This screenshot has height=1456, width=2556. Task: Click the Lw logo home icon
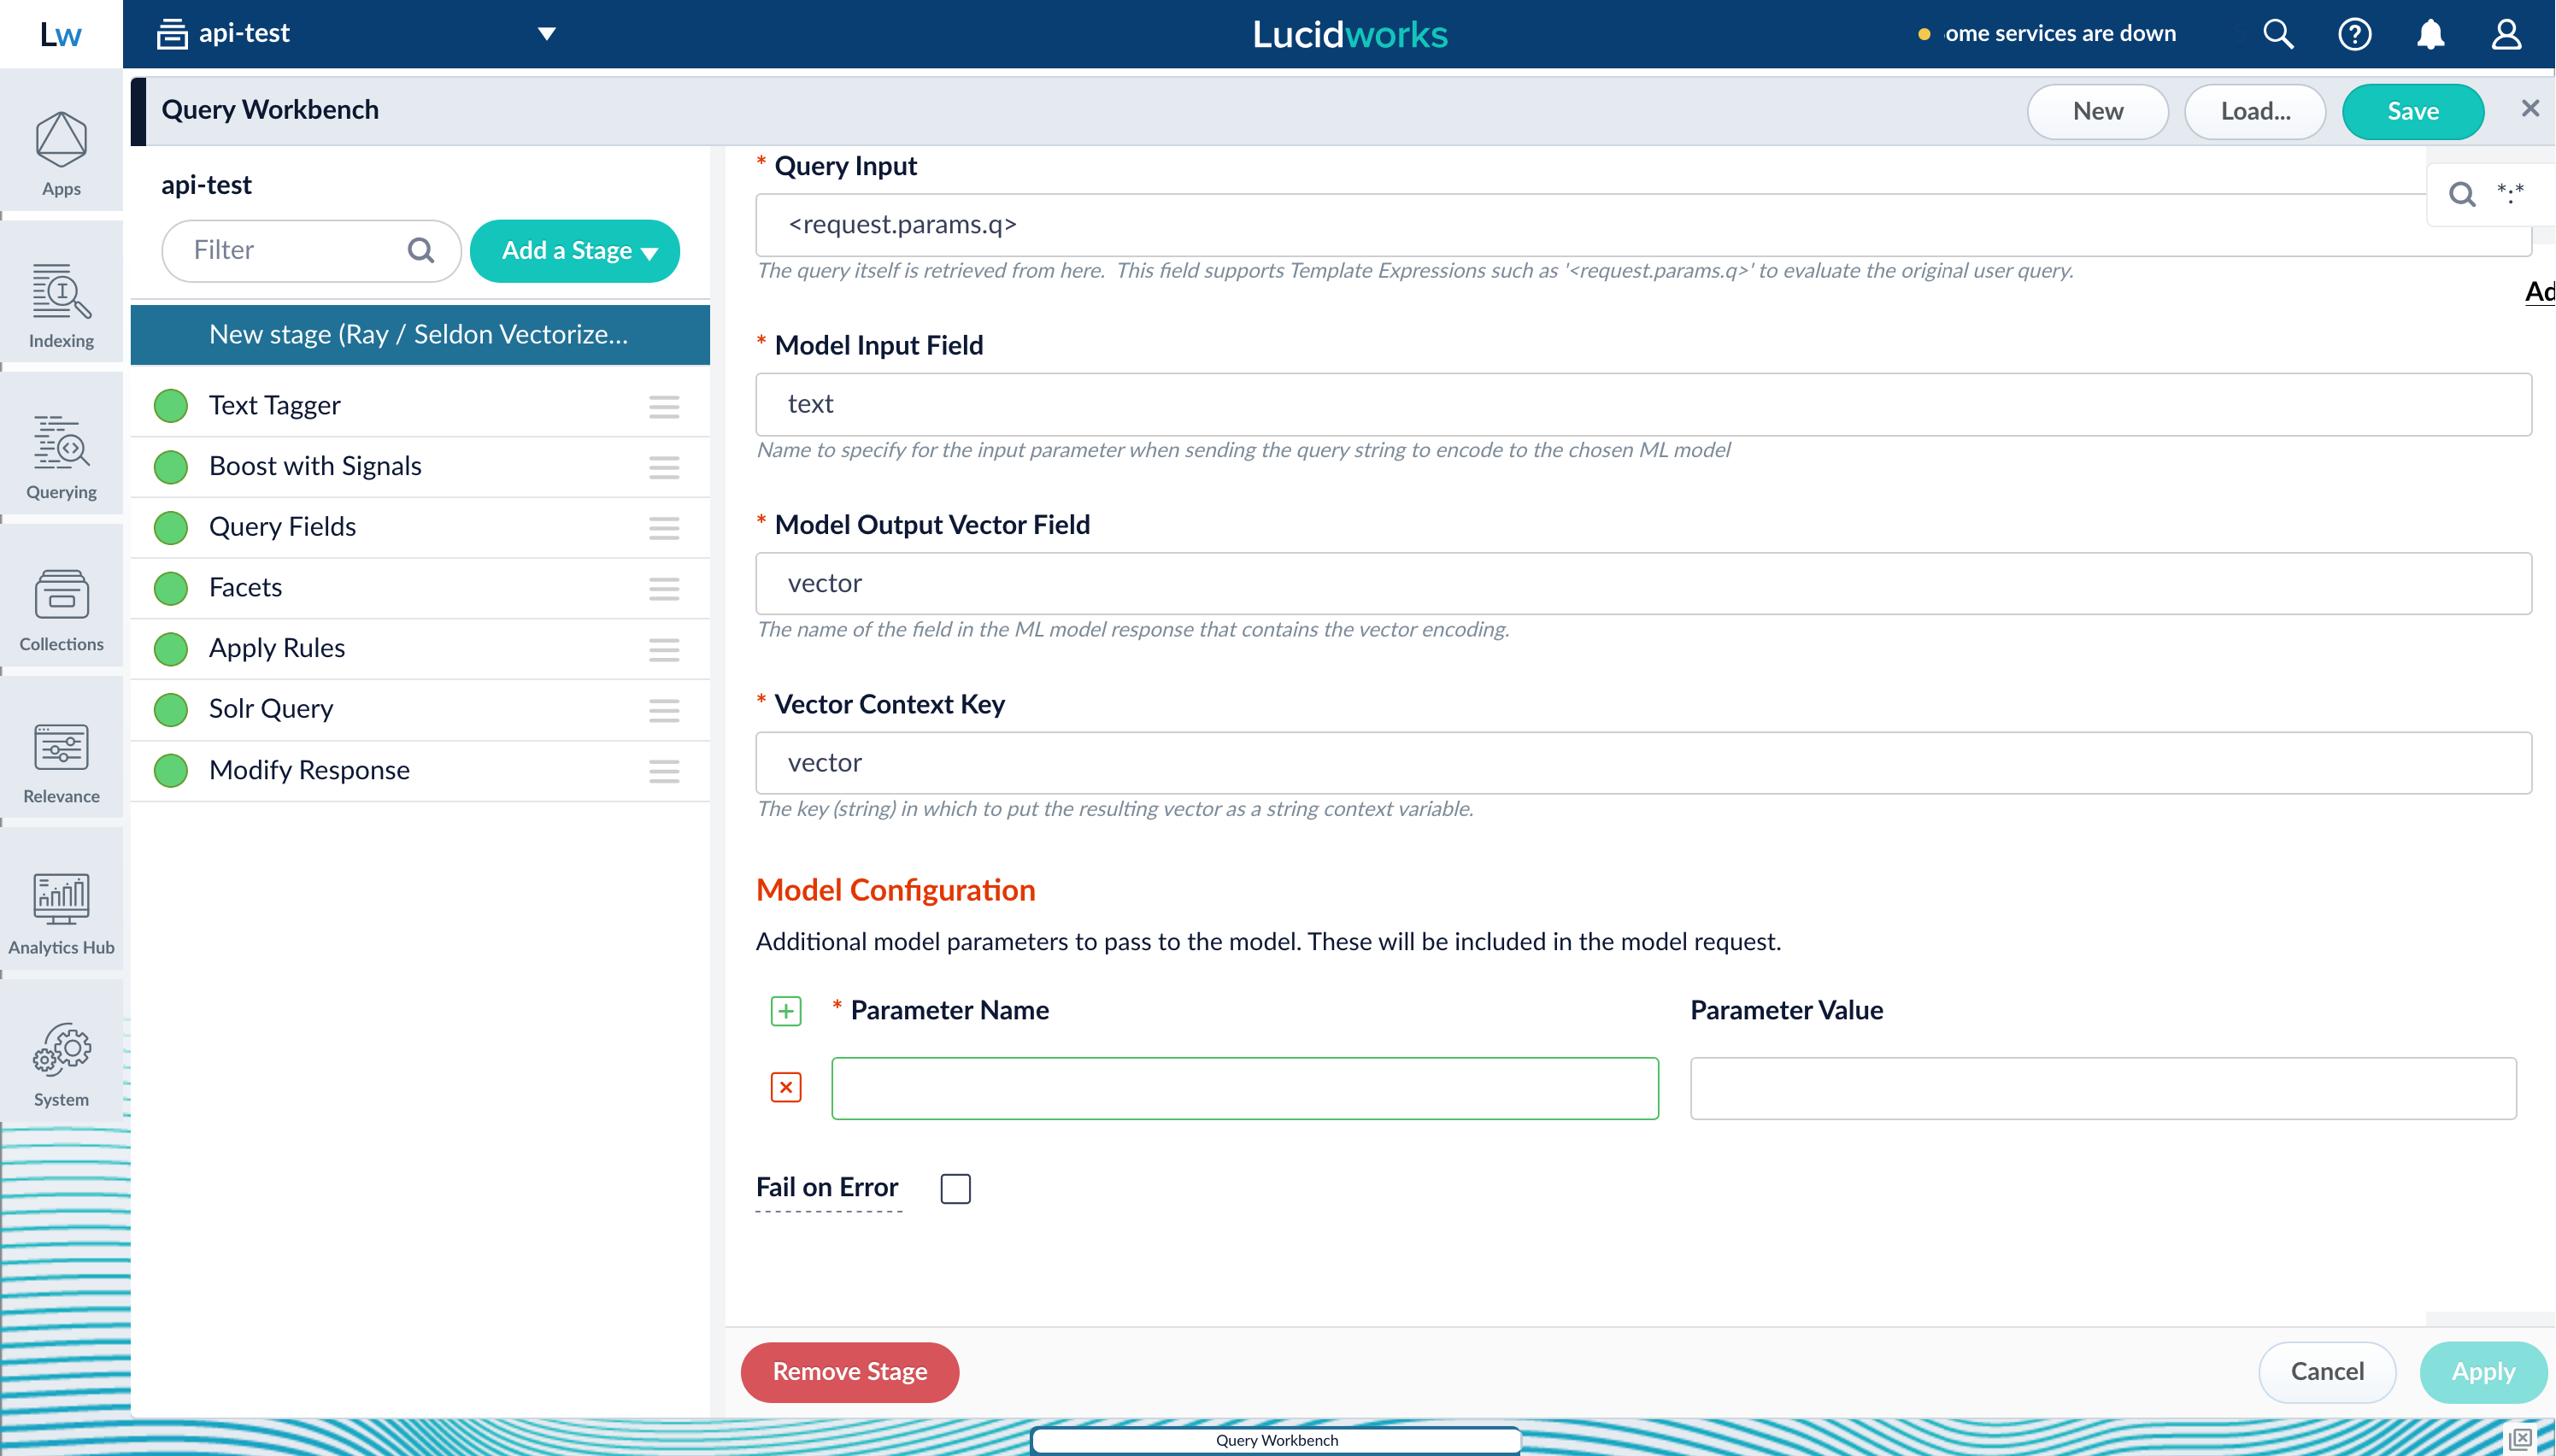61,34
